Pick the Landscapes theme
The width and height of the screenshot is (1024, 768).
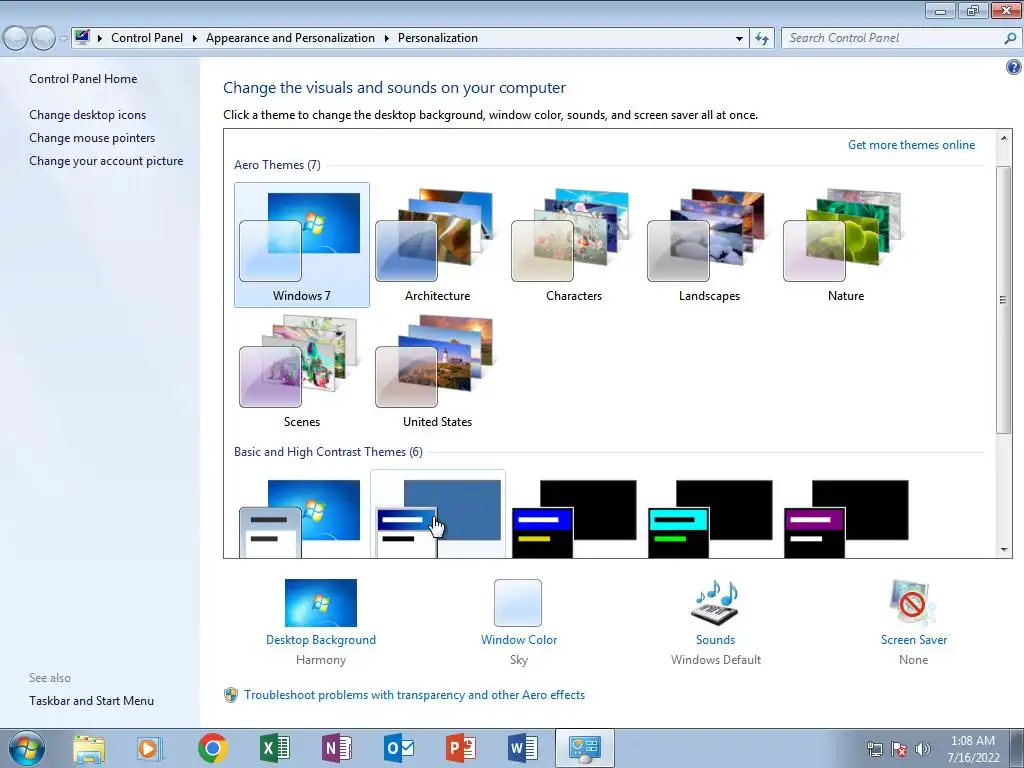point(709,245)
